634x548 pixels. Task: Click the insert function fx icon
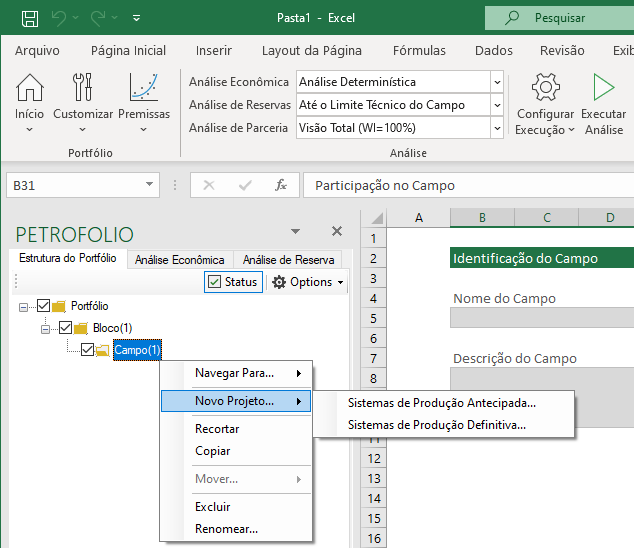click(281, 185)
